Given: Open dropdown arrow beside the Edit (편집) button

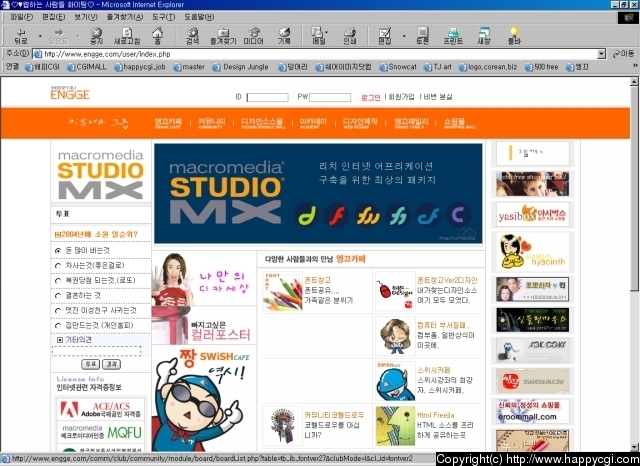Looking at the screenshot, I should (404, 36).
